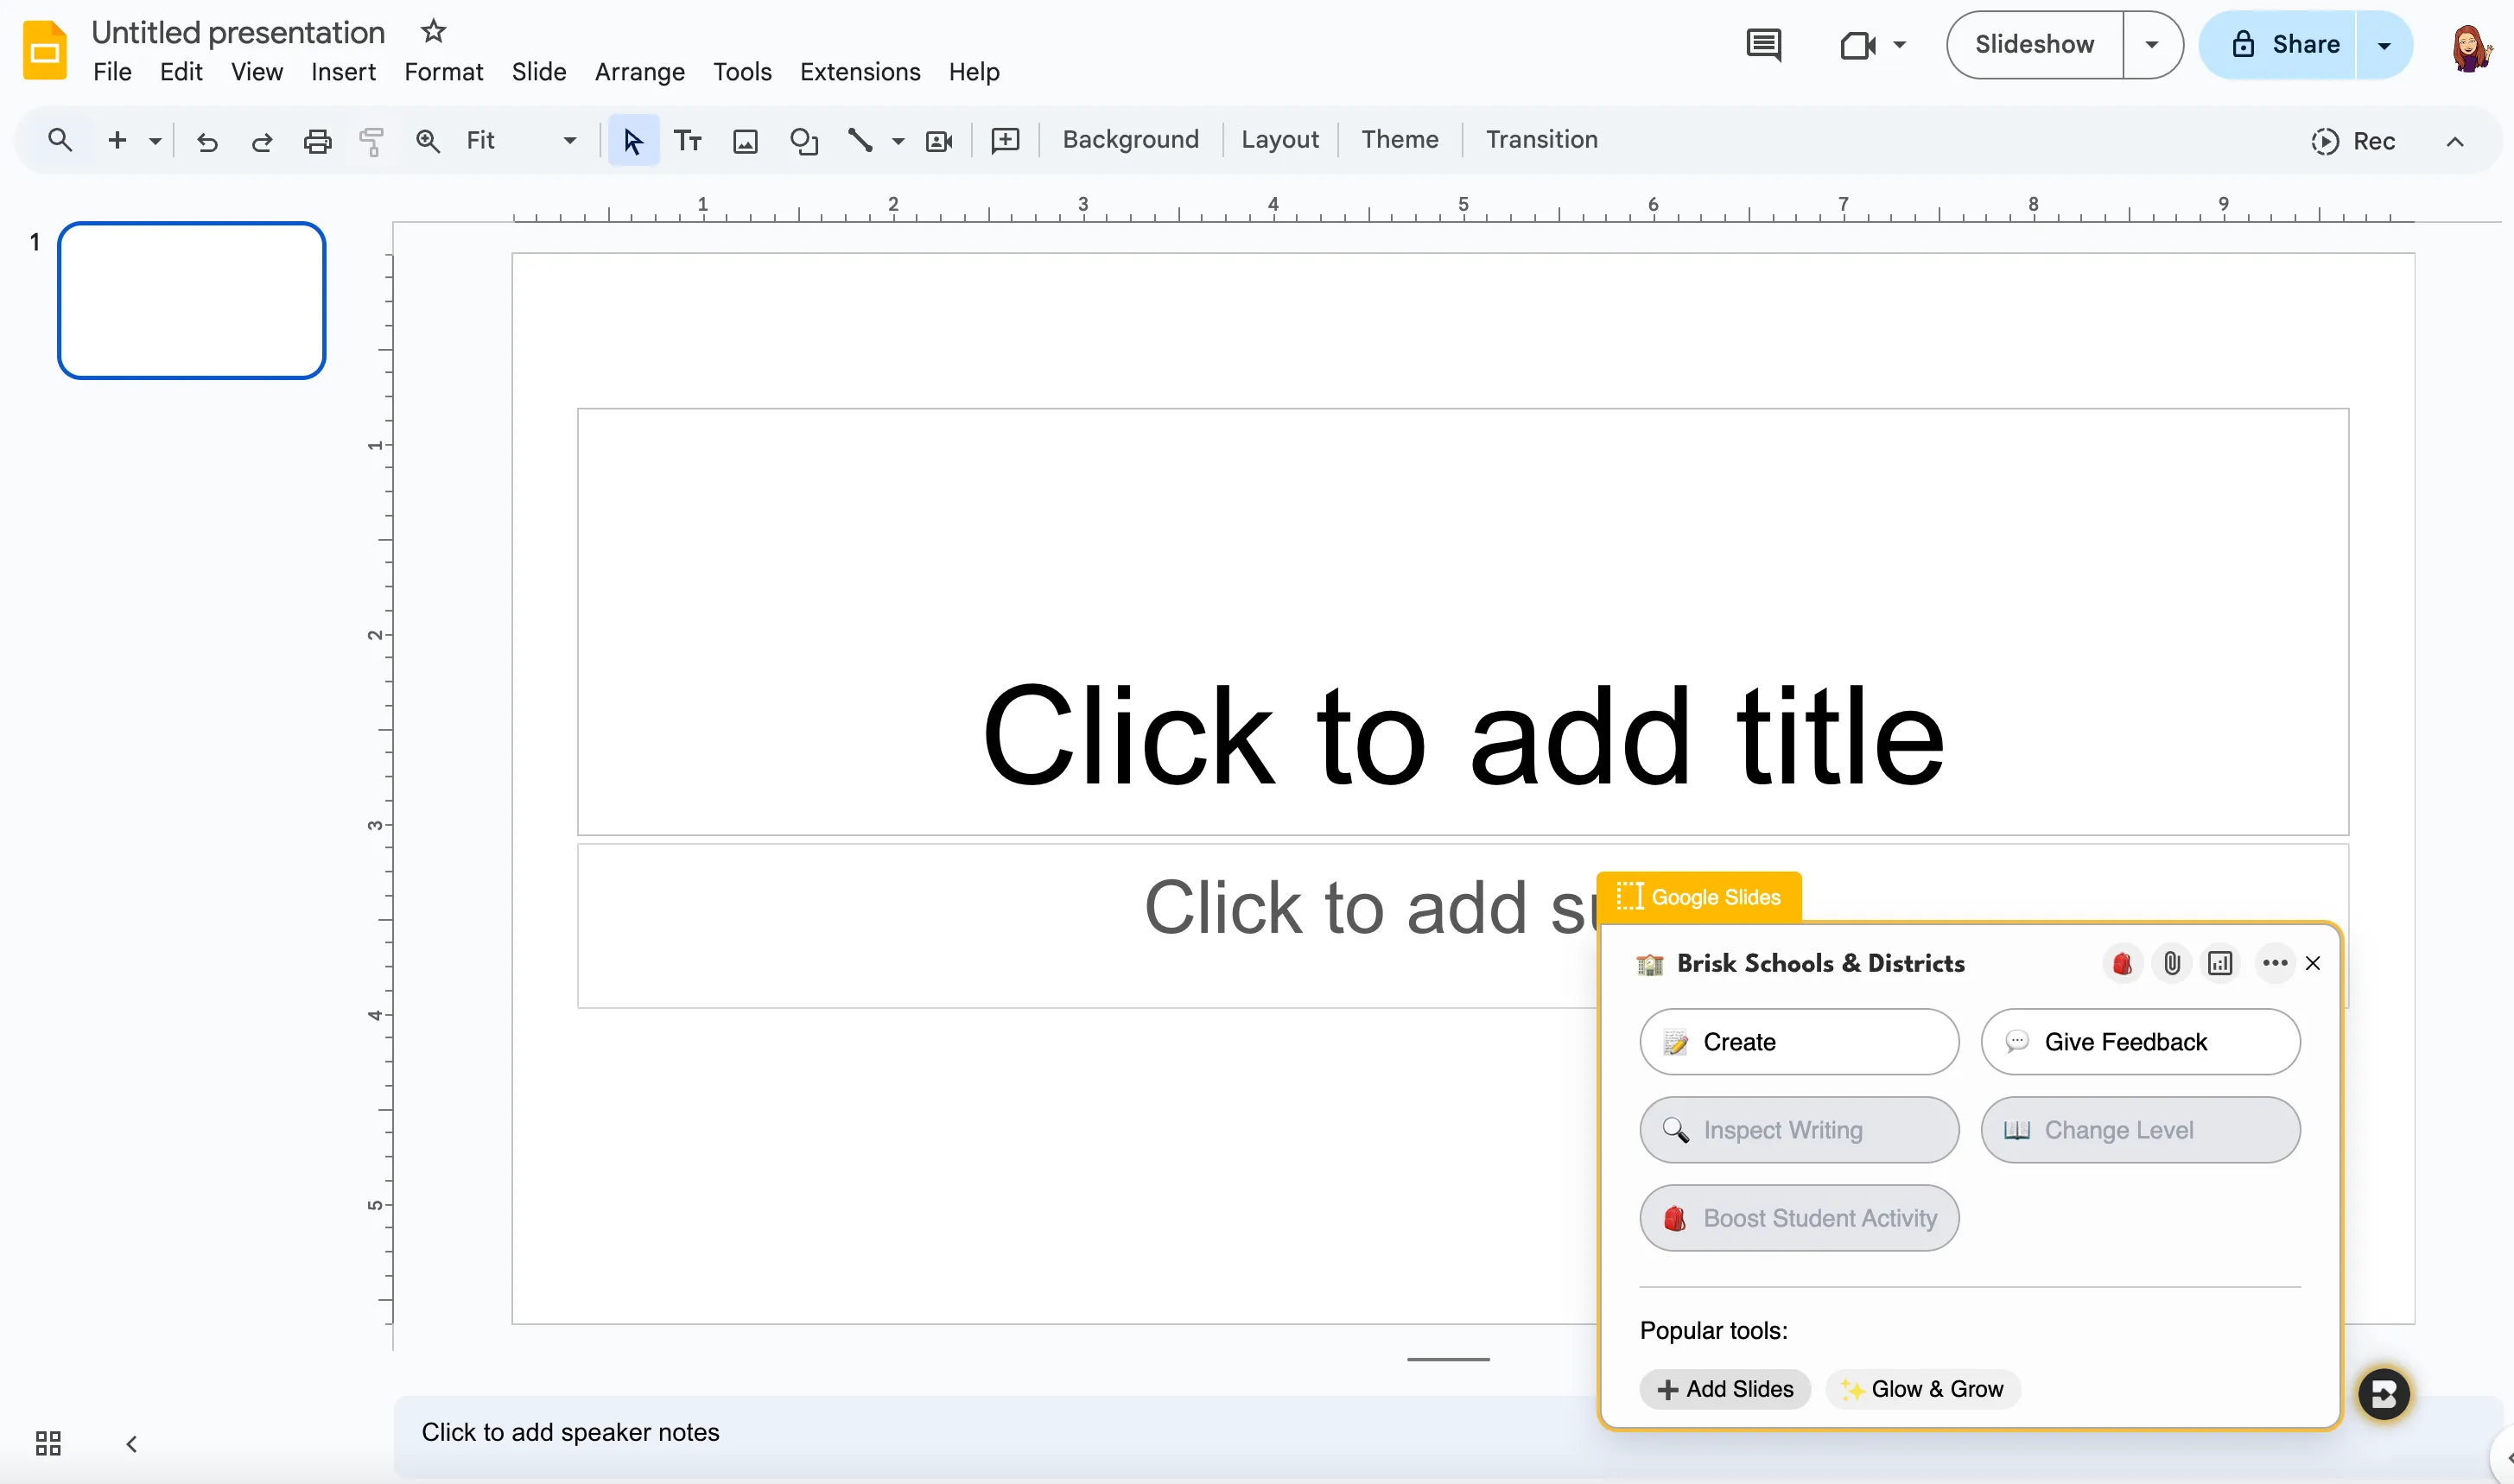
Task: Open comment history icon
Action: tap(1763, 45)
